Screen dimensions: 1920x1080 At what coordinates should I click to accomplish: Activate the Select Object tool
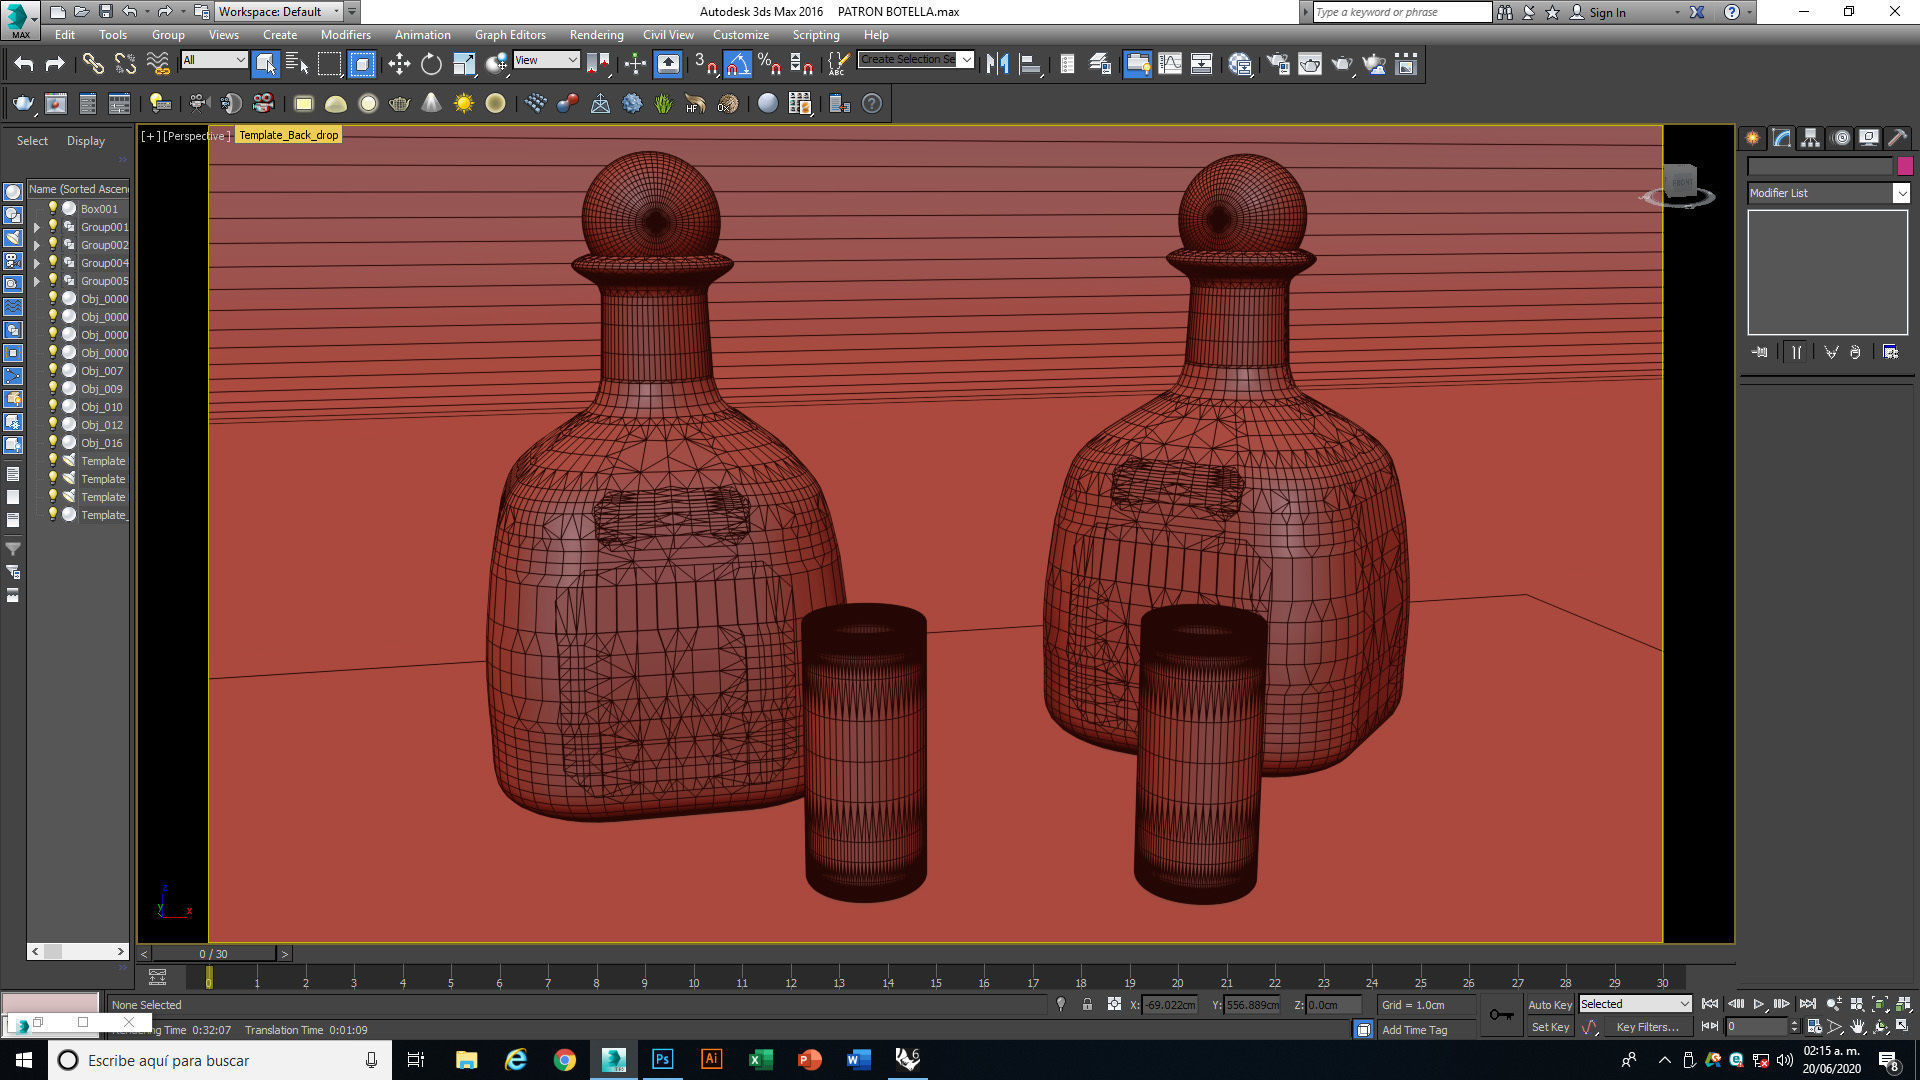tap(266, 64)
